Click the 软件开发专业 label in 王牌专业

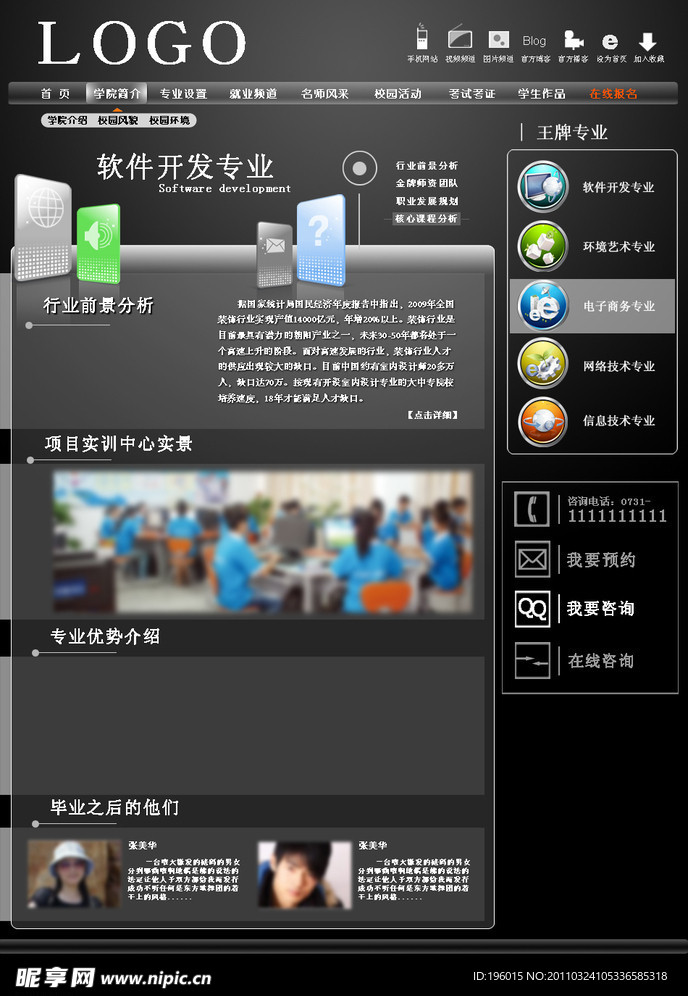tap(619, 187)
